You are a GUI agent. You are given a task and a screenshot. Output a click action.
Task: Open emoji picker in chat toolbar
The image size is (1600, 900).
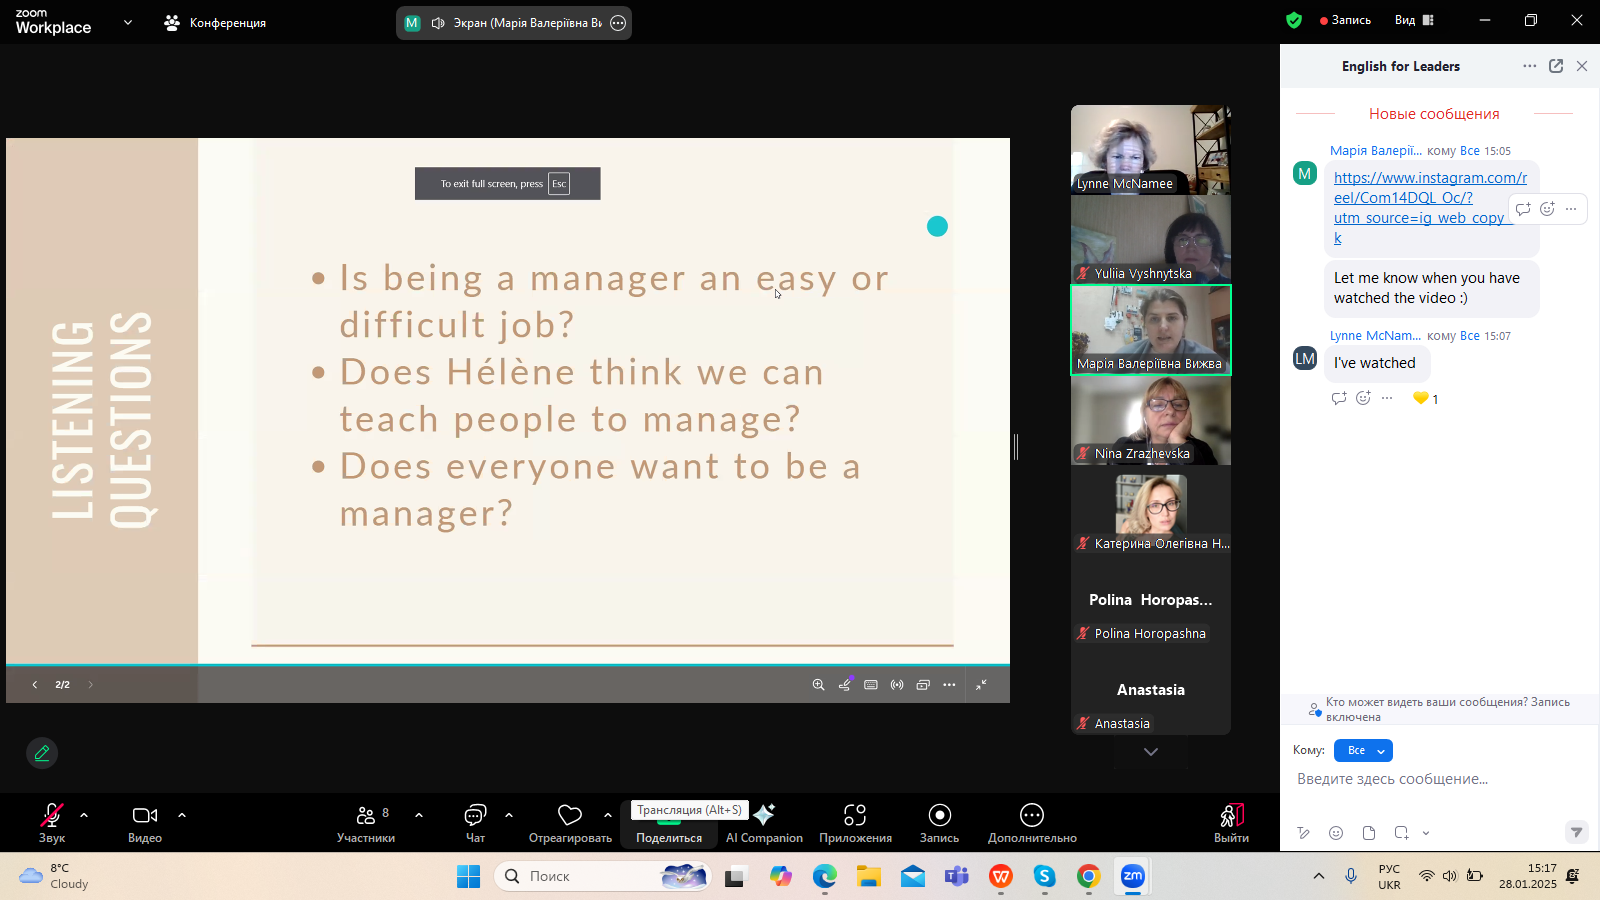pyautogui.click(x=1336, y=833)
